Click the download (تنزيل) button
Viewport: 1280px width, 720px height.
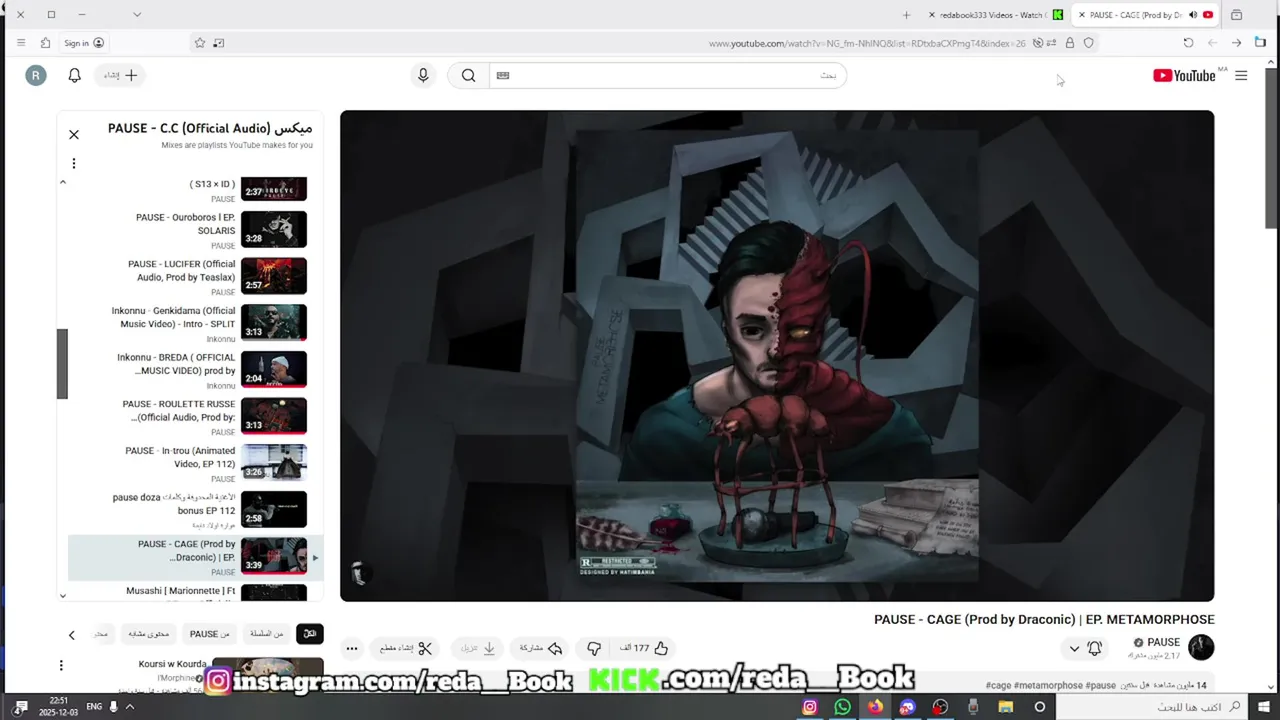(476, 648)
